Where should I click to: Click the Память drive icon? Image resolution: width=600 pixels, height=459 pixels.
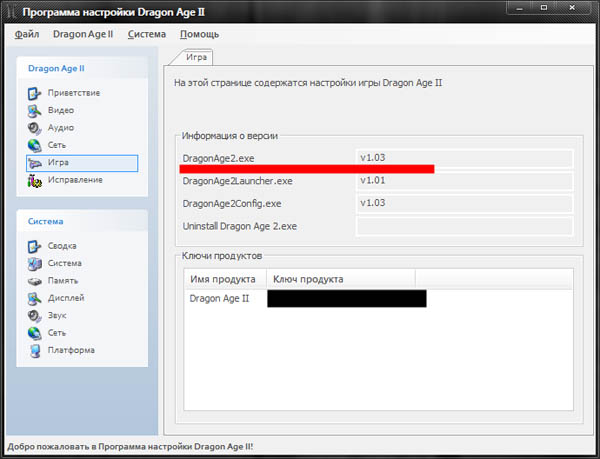point(34,281)
